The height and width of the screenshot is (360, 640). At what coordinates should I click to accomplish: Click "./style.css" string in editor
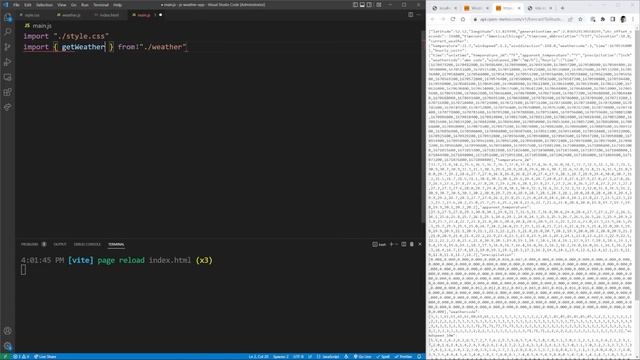click(81, 36)
